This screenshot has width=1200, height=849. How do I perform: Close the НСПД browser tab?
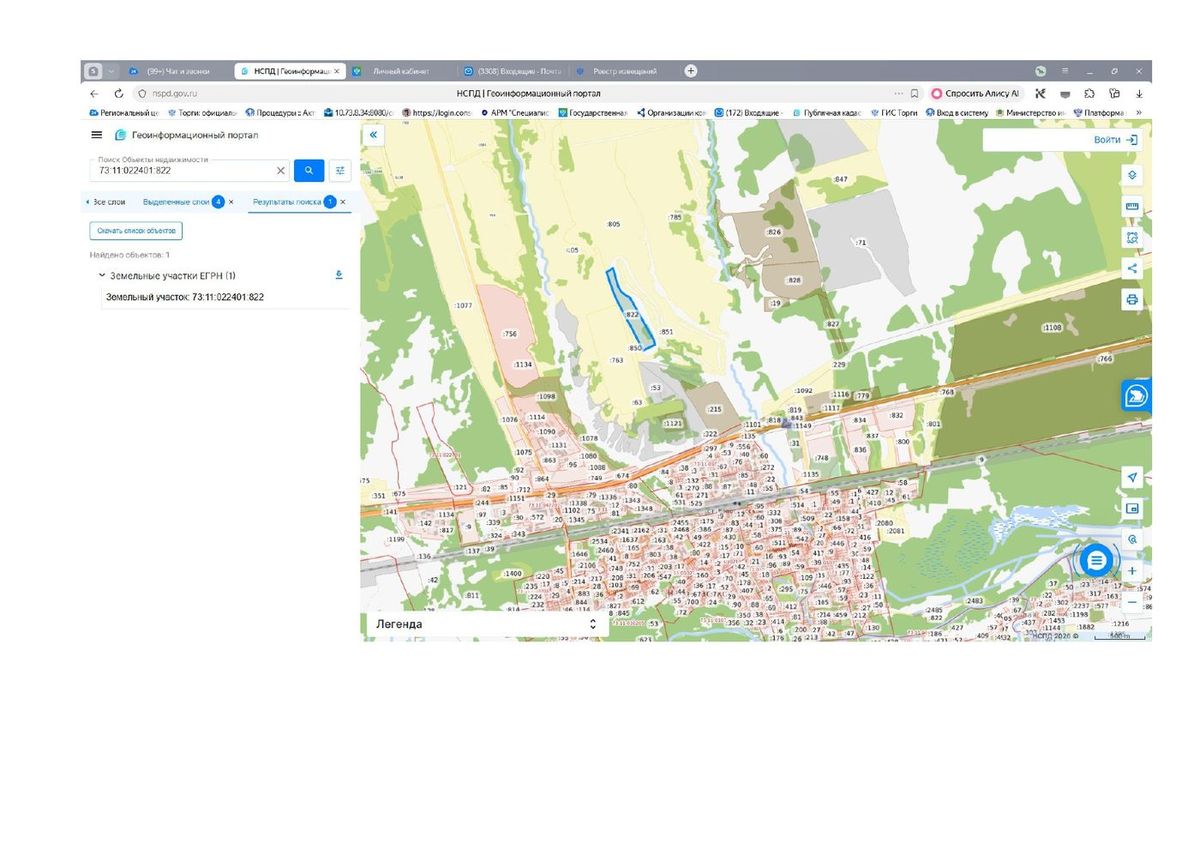click(336, 72)
